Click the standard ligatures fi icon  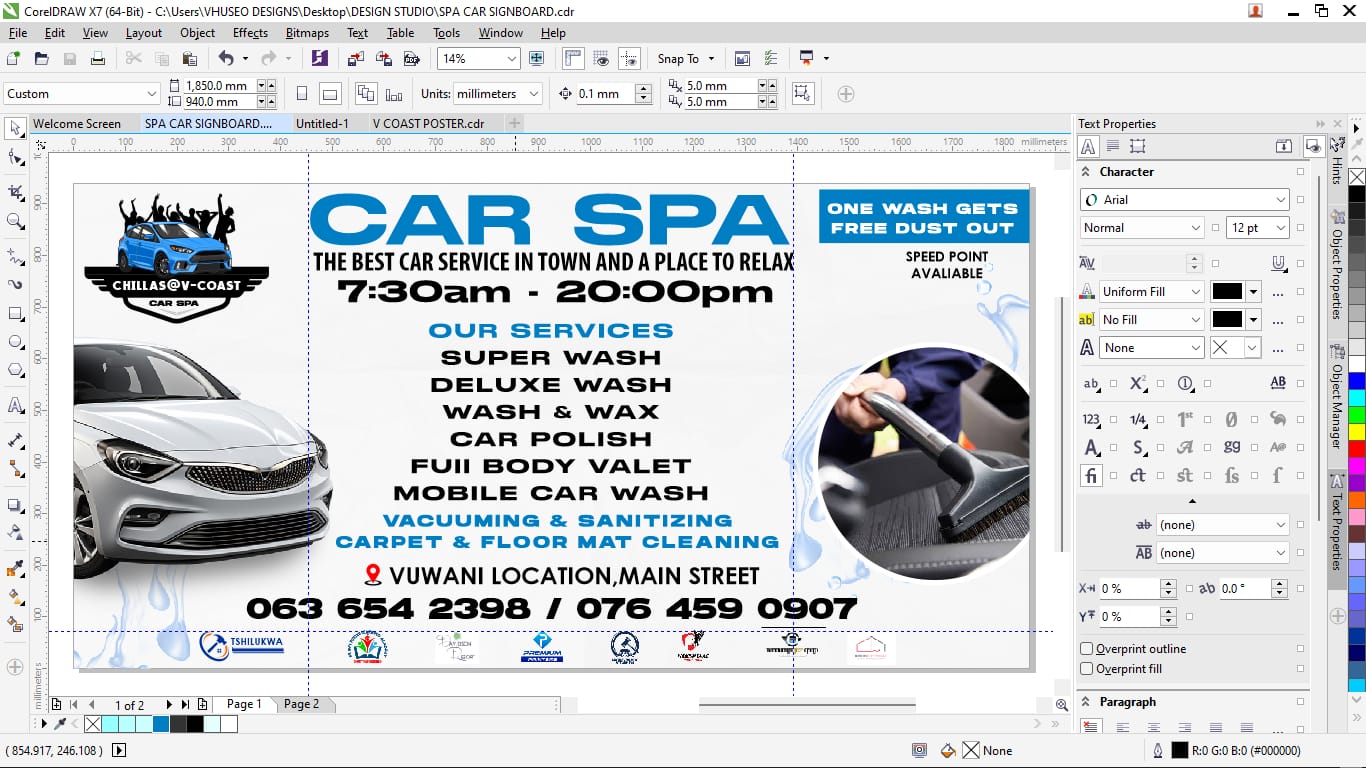pyautogui.click(x=1091, y=476)
